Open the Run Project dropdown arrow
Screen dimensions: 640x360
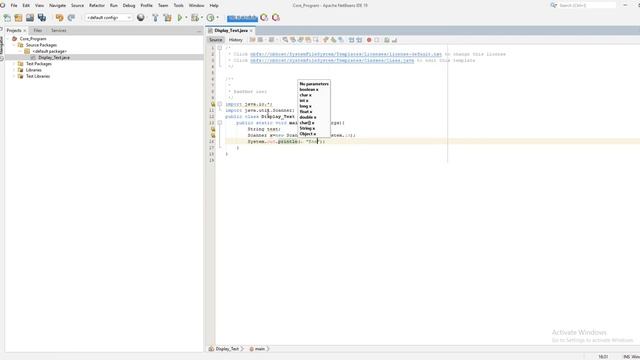click(186, 18)
